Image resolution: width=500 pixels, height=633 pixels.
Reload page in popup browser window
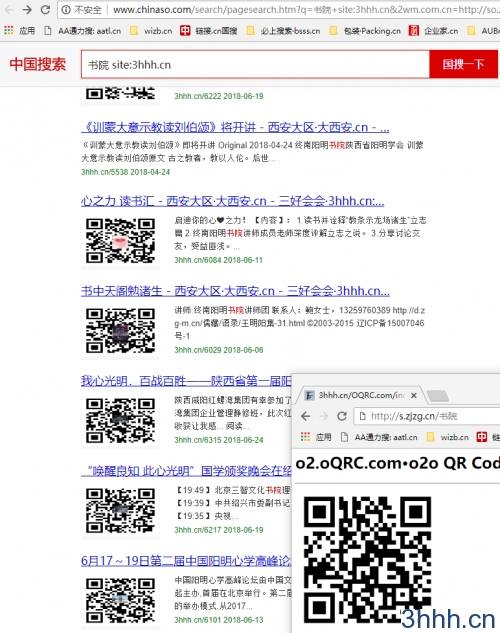click(x=342, y=416)
